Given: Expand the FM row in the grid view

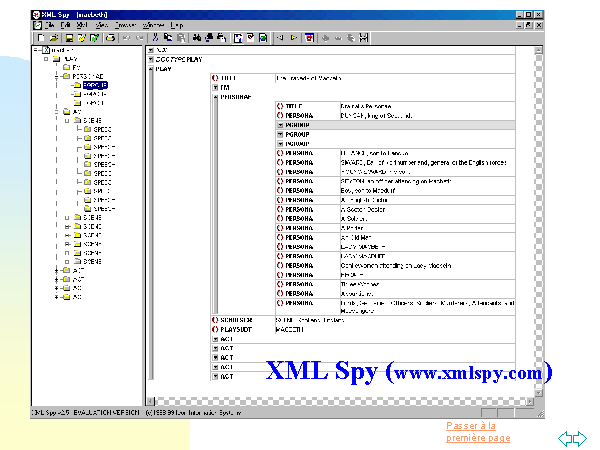Looking at the screenshot, I should [214, 86].
